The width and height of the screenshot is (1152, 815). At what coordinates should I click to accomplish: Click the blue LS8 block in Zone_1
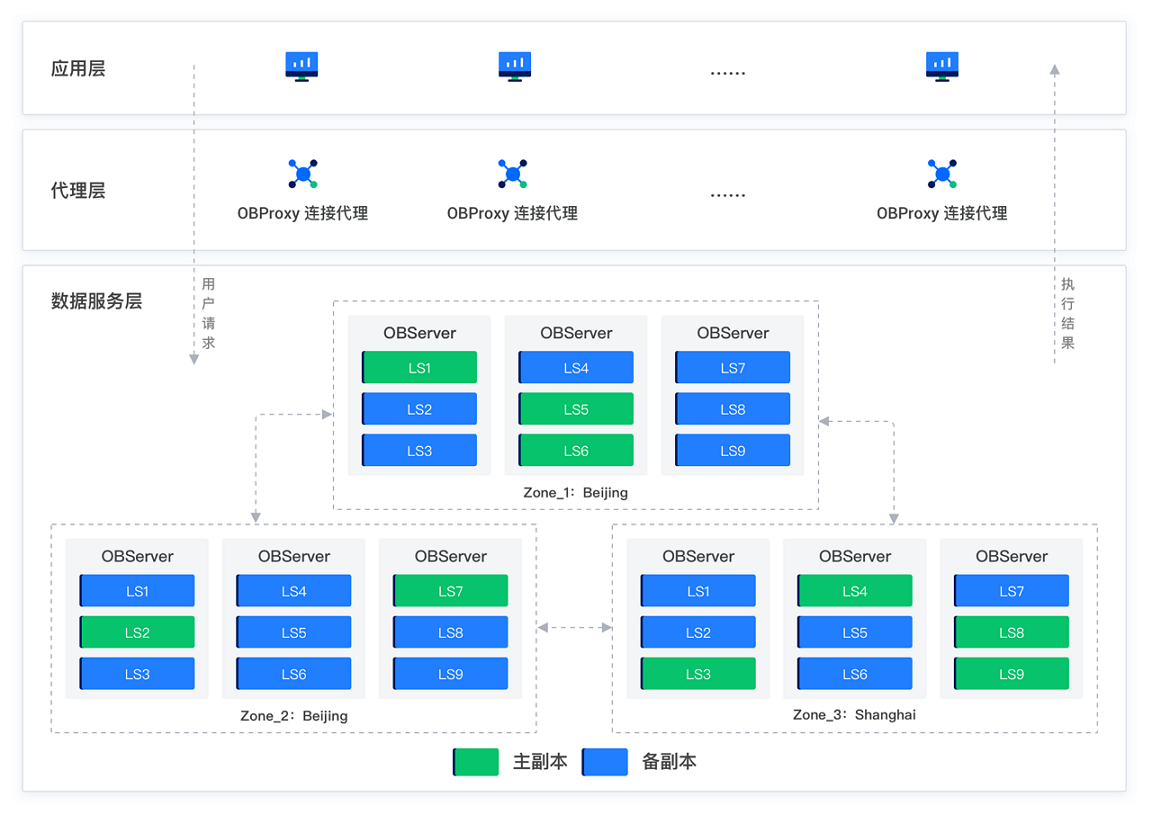(732, 409)
